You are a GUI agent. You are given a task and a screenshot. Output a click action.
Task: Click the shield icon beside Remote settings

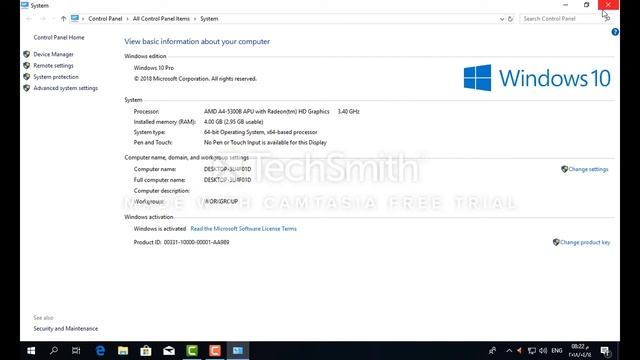point(27,65)
